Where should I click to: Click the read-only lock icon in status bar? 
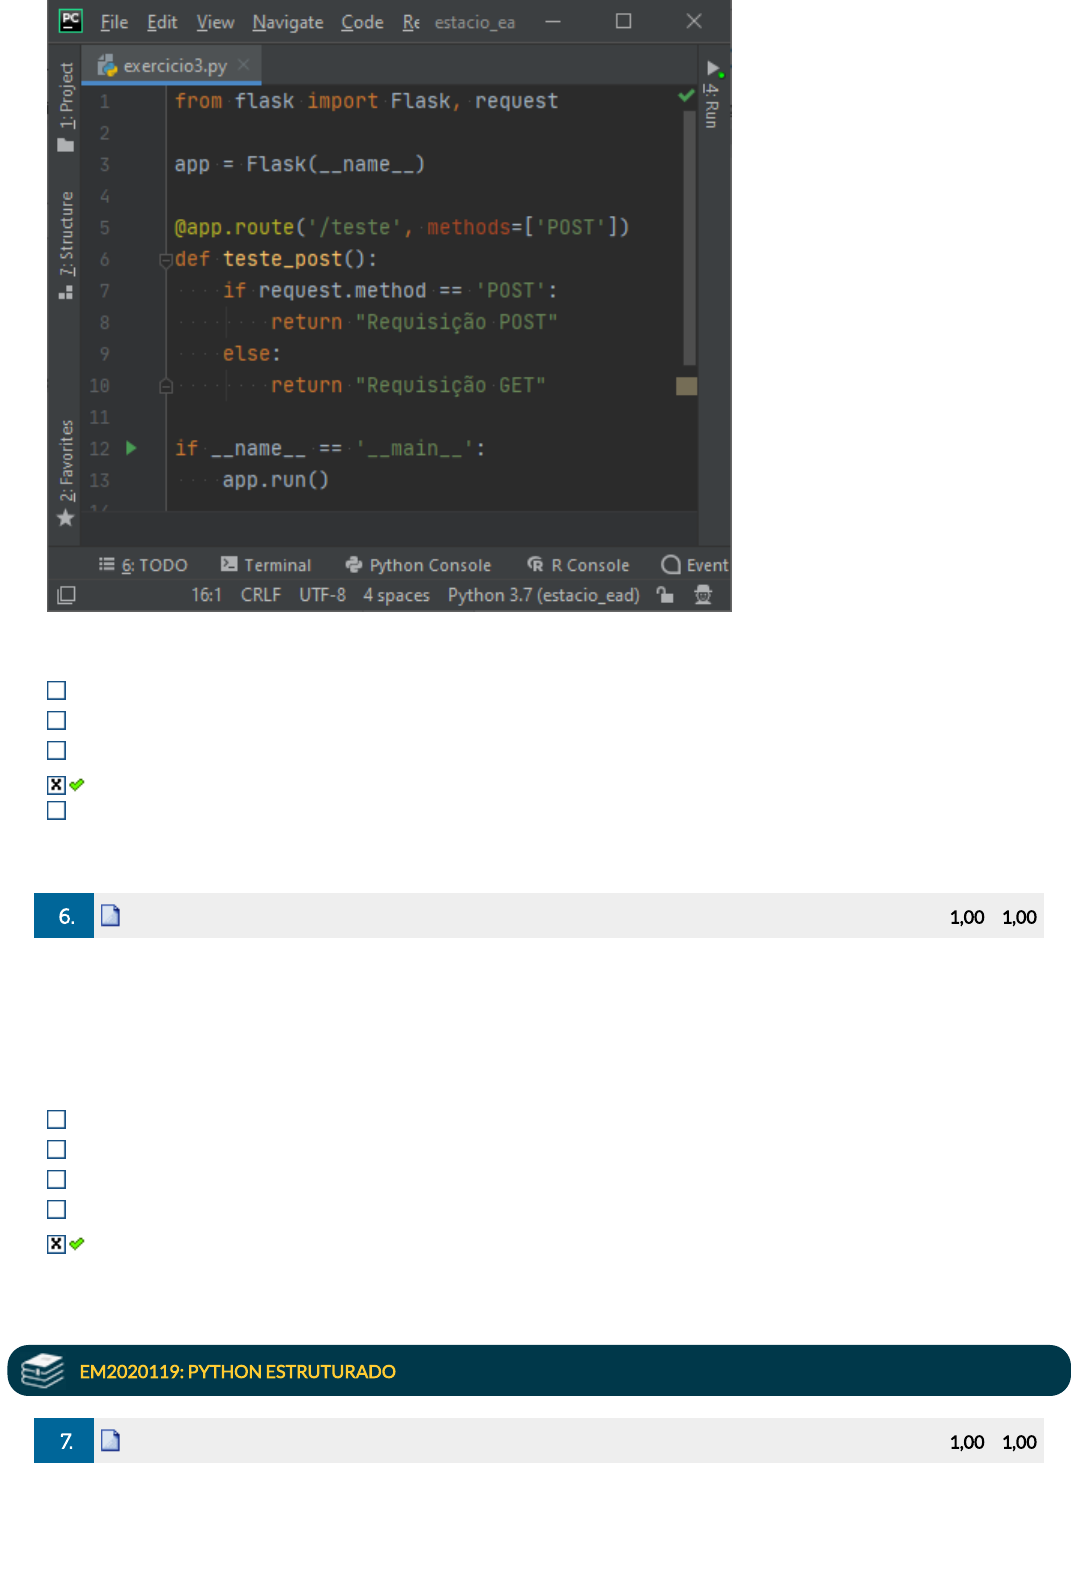[665, 595]
